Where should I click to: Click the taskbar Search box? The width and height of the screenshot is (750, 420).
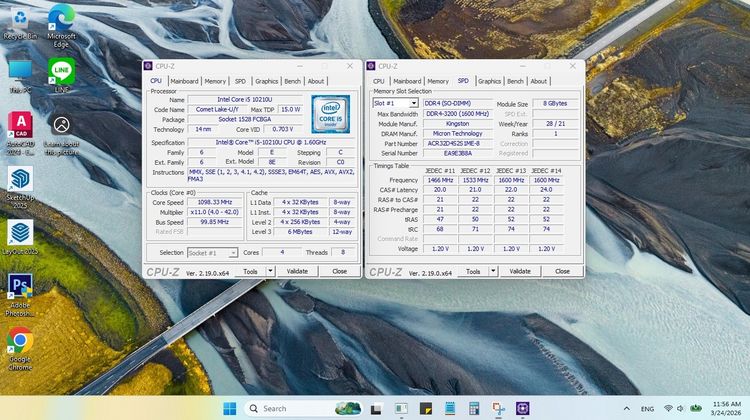[304, 409]
